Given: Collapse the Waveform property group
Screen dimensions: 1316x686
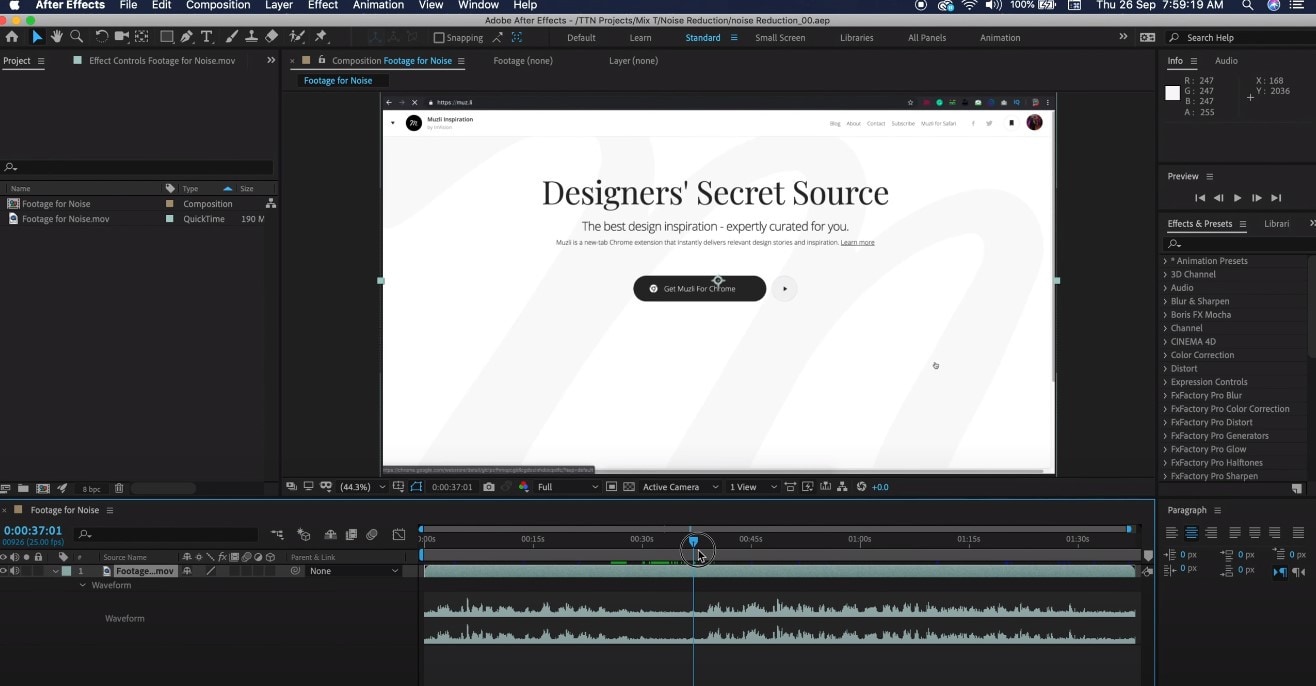Looking at the screenshot, I should pyautogui.click(x=83, y=585).
